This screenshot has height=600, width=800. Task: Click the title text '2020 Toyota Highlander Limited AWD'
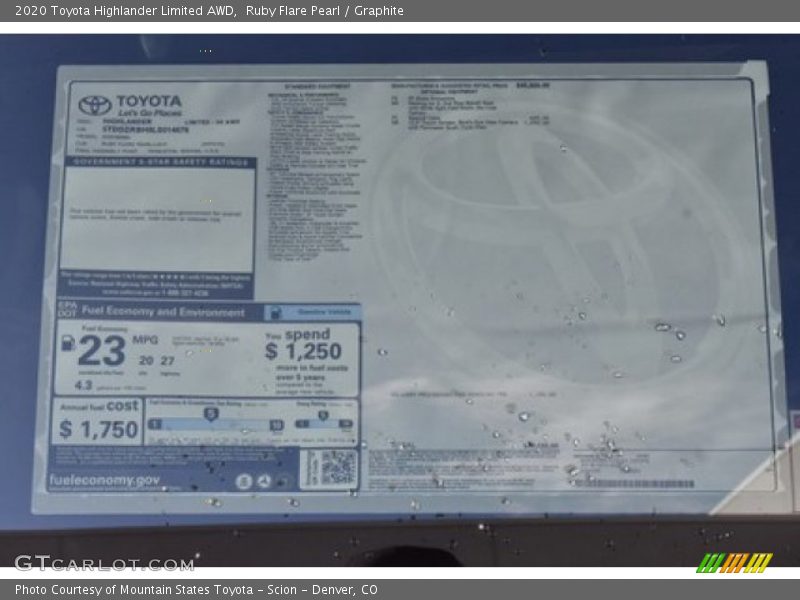click(x=126, y=11)
